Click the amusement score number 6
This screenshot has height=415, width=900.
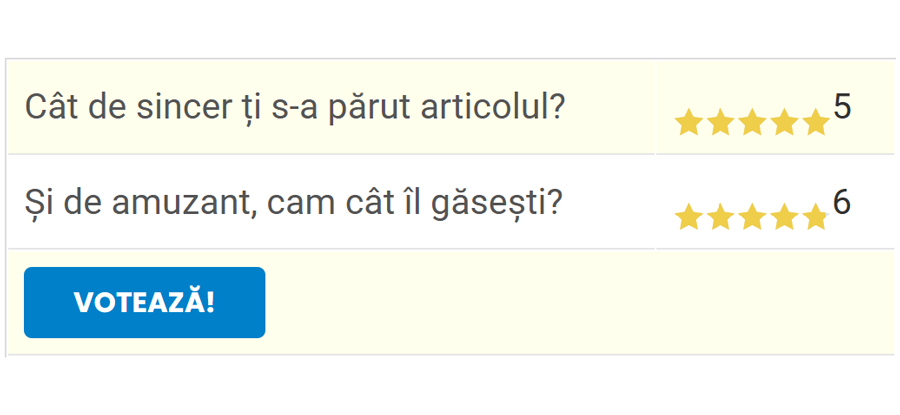[x=842, y=202]
